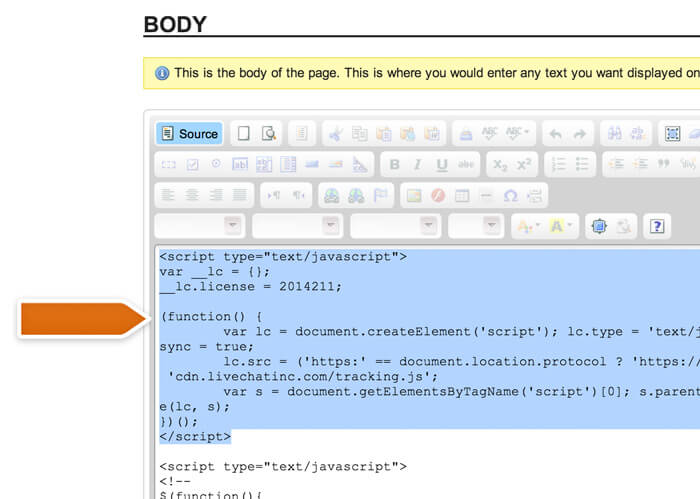This screenshot has width=700, height=499.
Task: Insert a Button form element
Action: pos(312,165)
